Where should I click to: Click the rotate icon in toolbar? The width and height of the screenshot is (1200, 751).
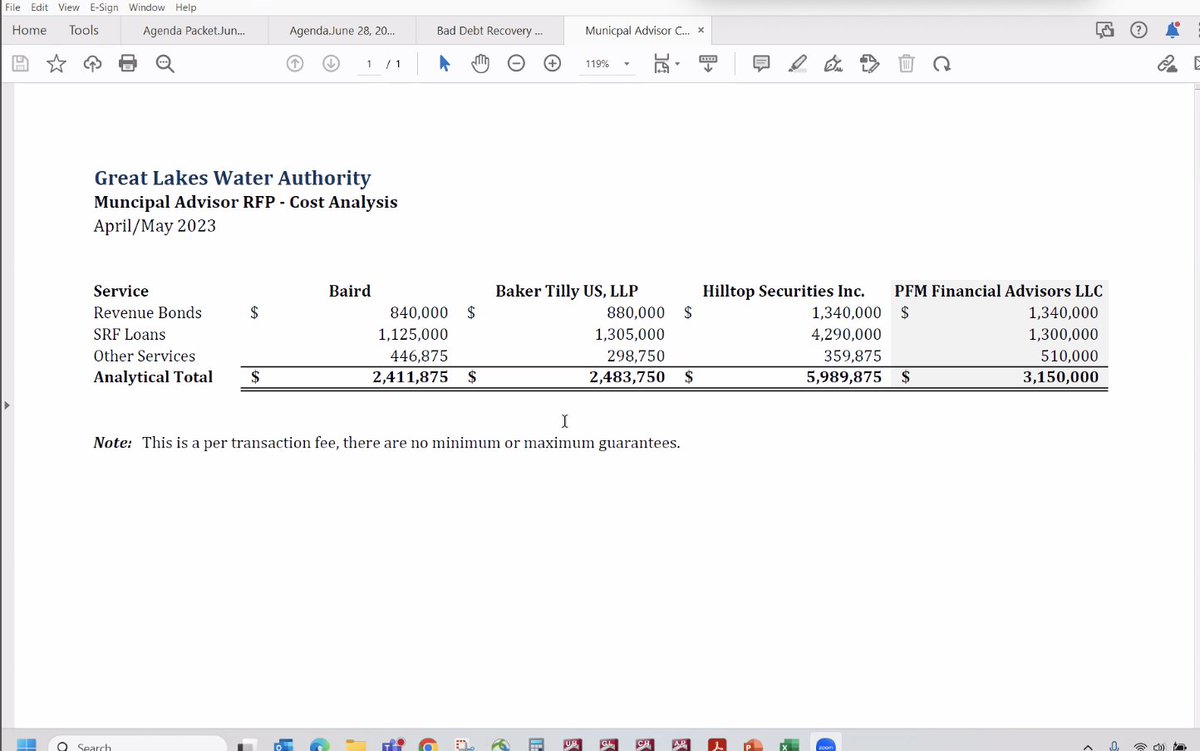(941, 64)
